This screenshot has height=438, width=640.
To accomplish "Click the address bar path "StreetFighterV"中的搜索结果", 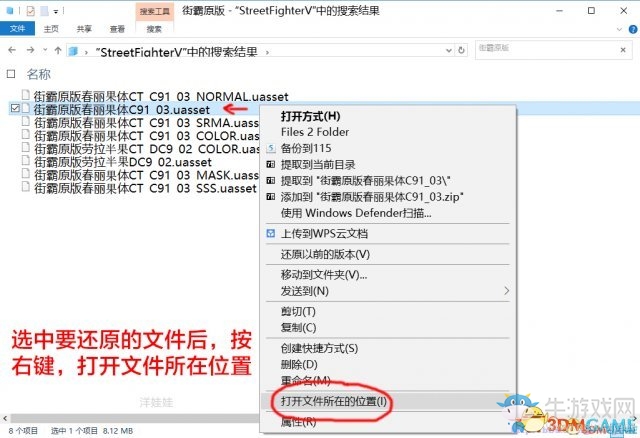I will click(177, 52).
